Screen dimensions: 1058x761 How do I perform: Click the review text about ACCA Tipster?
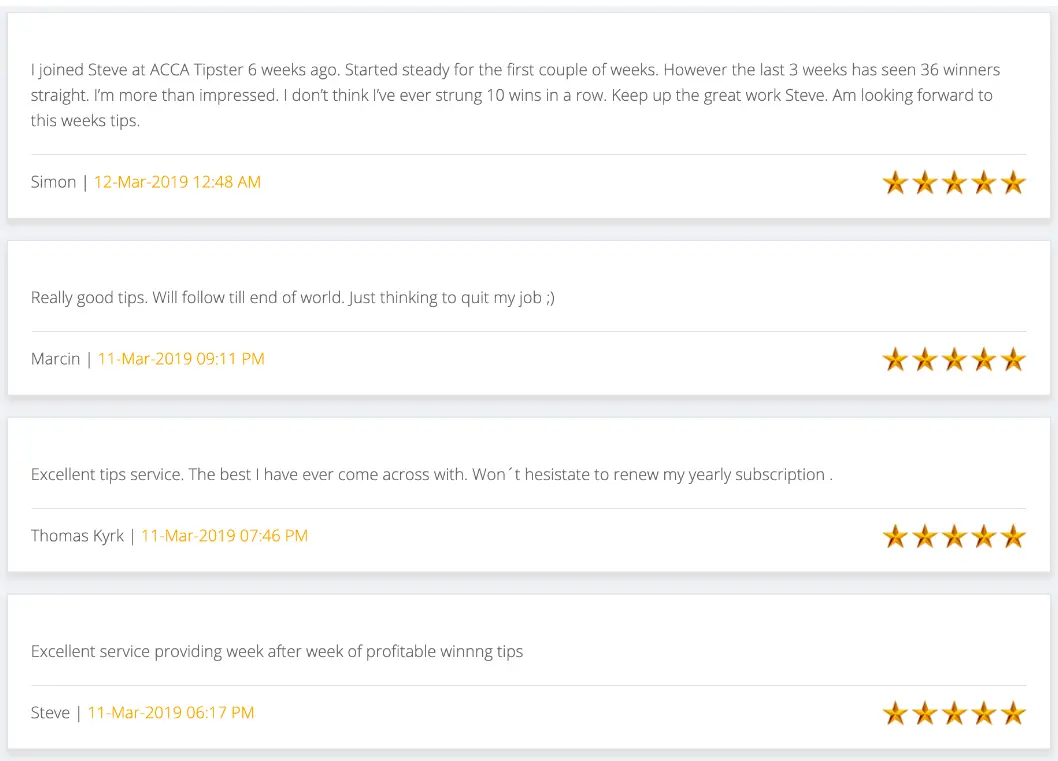(516, 95)
